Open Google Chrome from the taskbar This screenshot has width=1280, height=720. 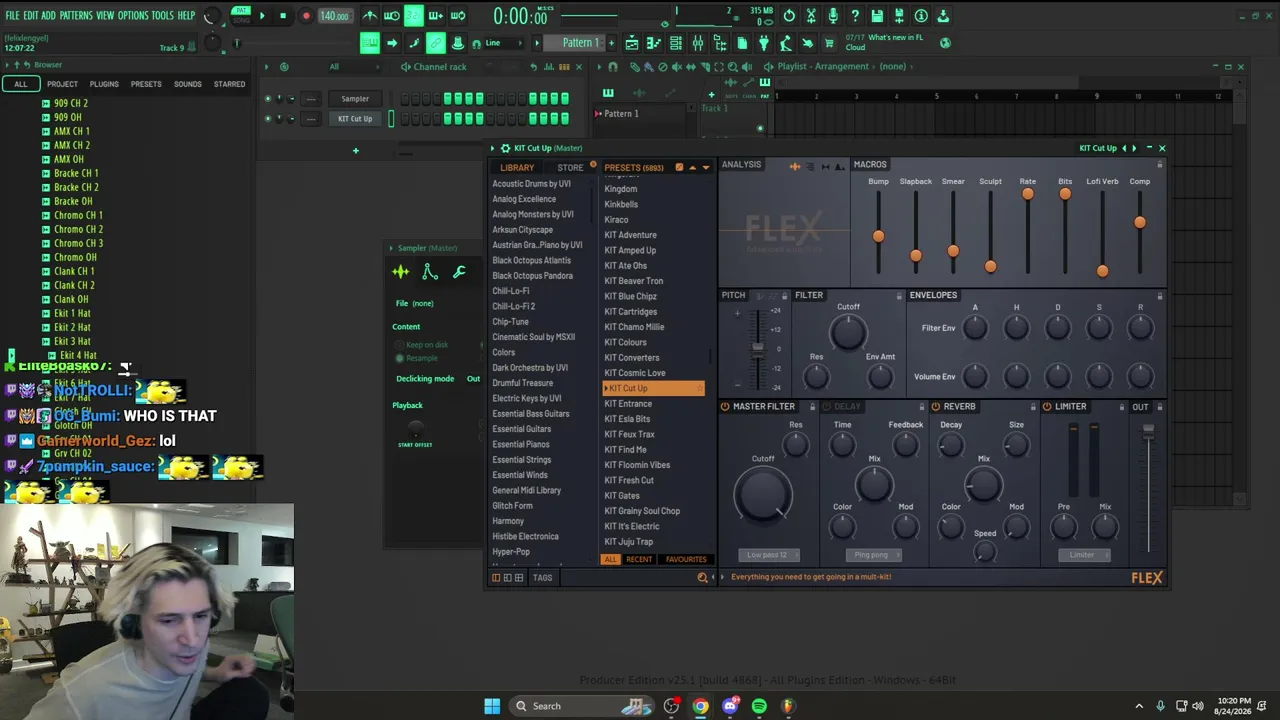(701, 706)
